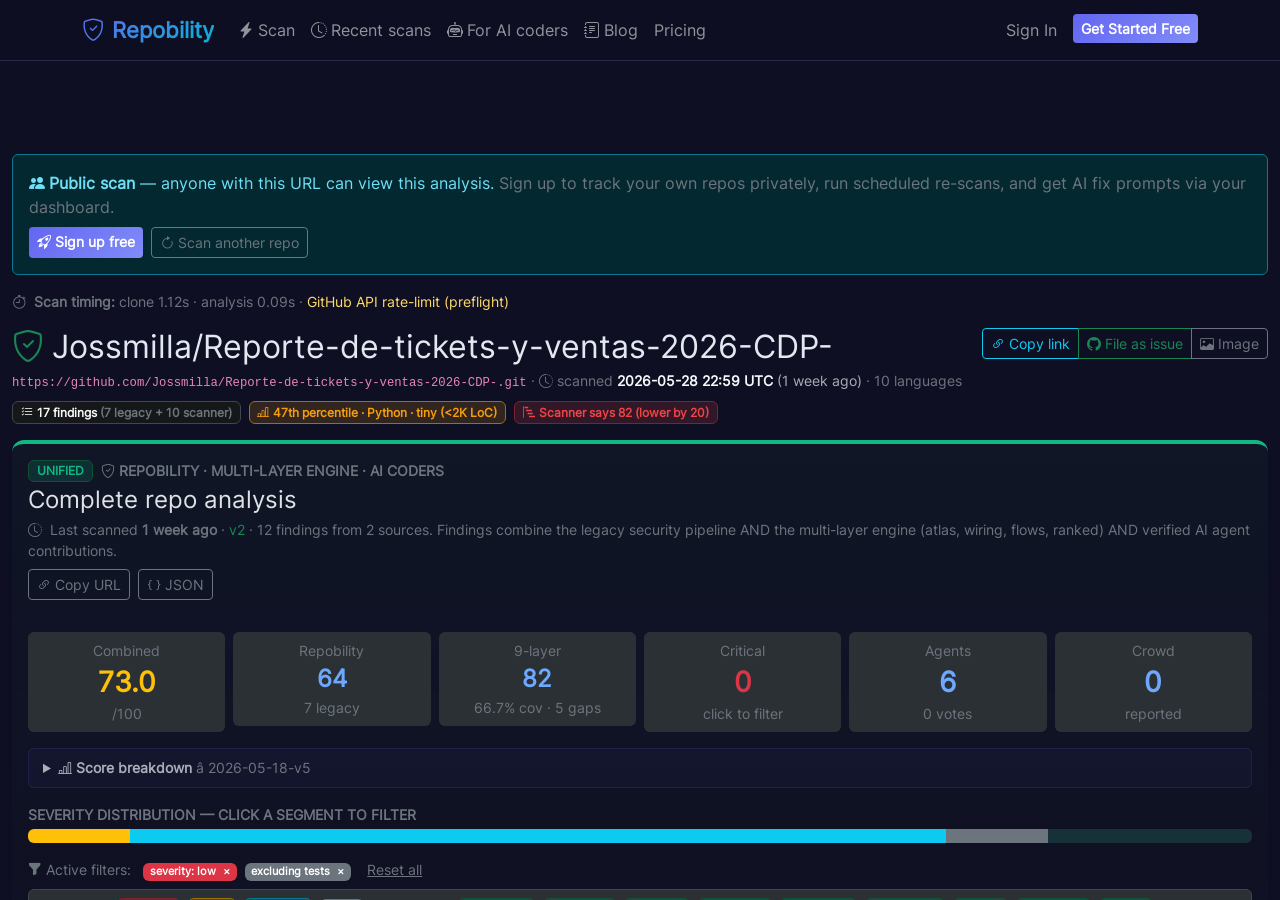Go to Recent scans
This screenshot has height=900, width=1280.
click(371, 30)
